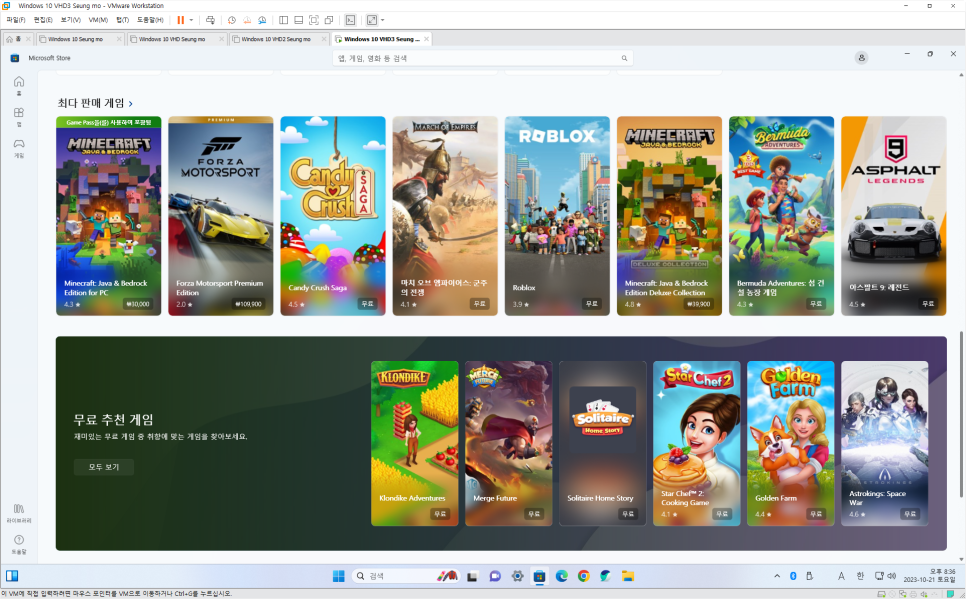Screen dimensions: 966x599
Task: Open the console view icon in VMware toolbar
Action: (x=350, y=20)
